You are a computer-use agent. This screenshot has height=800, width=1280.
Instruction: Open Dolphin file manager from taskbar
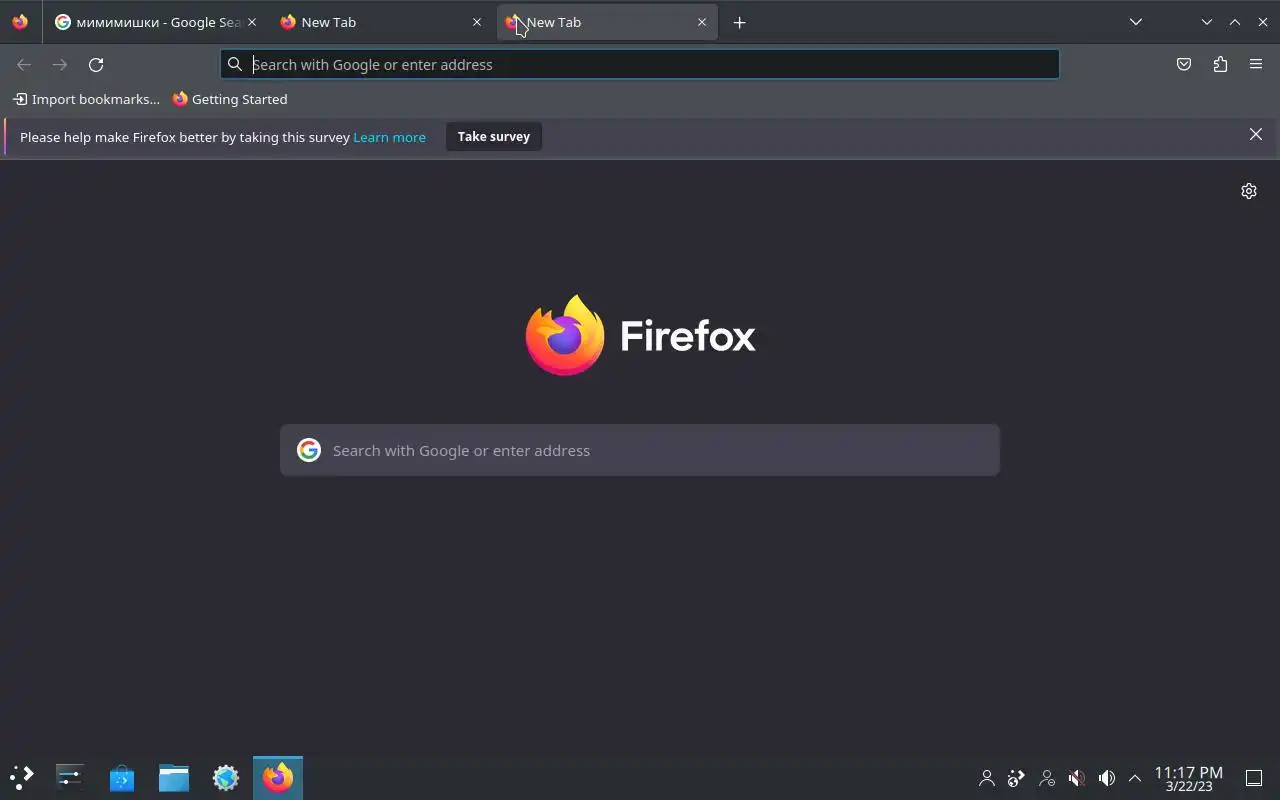pos(174,777)
